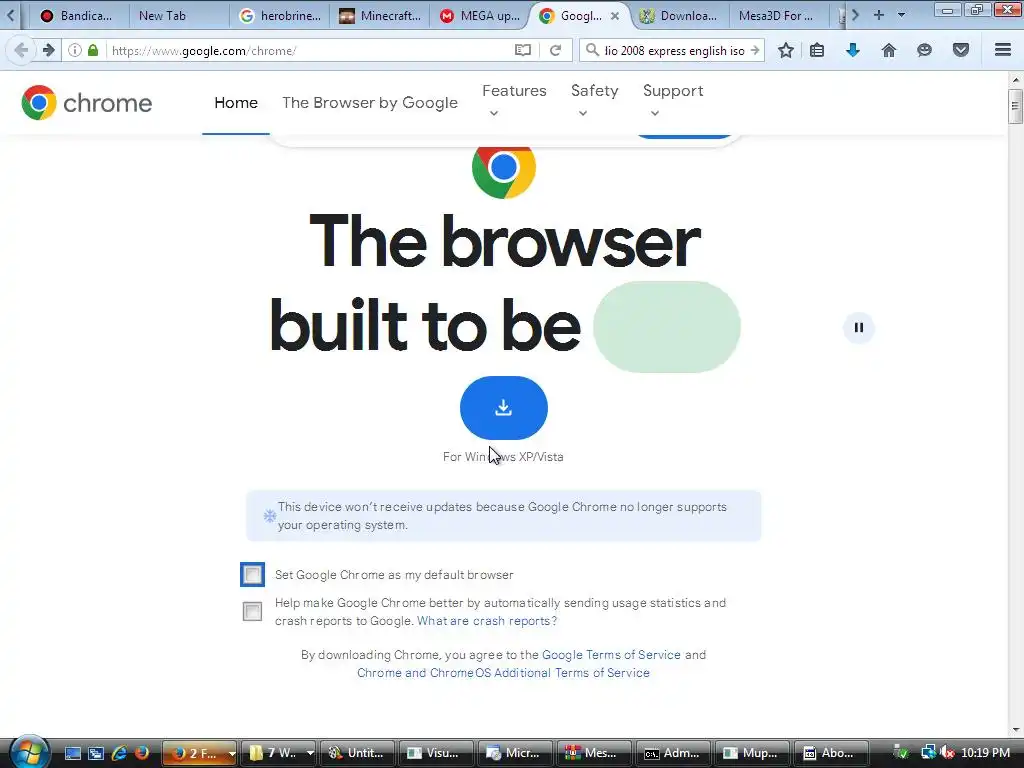Expand the 7 Windows Explorer taskbar group
The height and width of the screenshot is (768, 1024).
coord(310,753)
